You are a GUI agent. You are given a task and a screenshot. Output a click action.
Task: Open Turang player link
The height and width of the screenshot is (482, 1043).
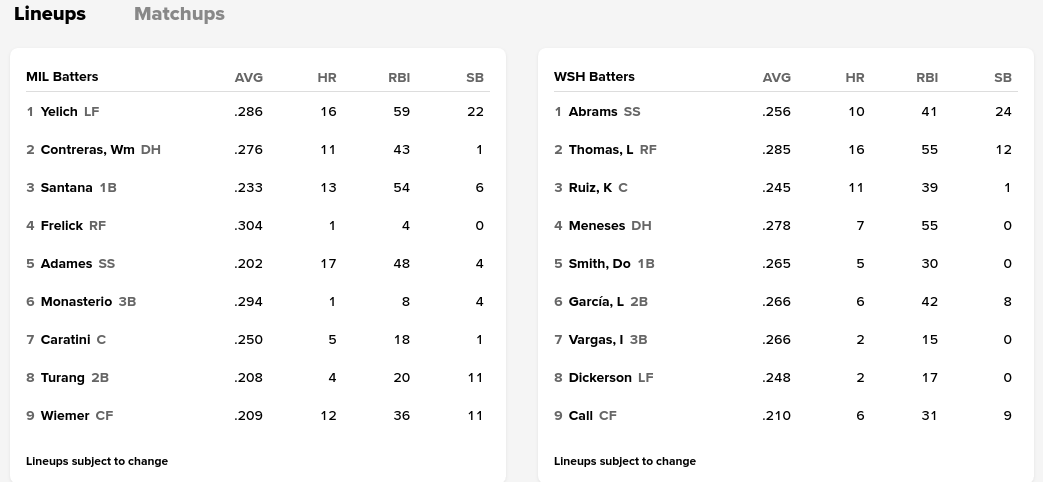tap(62, 378)
